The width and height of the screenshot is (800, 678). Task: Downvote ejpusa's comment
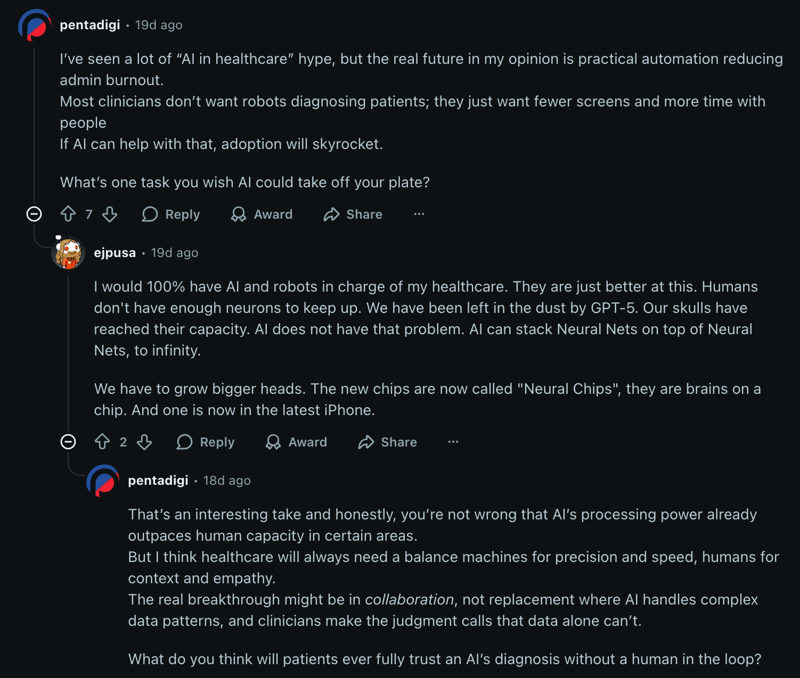pyautogui.click(x=144, y=441)
